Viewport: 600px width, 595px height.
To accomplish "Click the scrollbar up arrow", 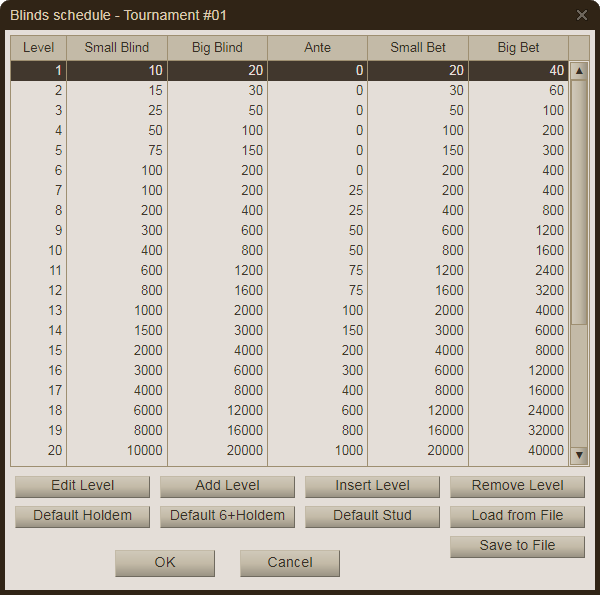I will click(579, 71).
